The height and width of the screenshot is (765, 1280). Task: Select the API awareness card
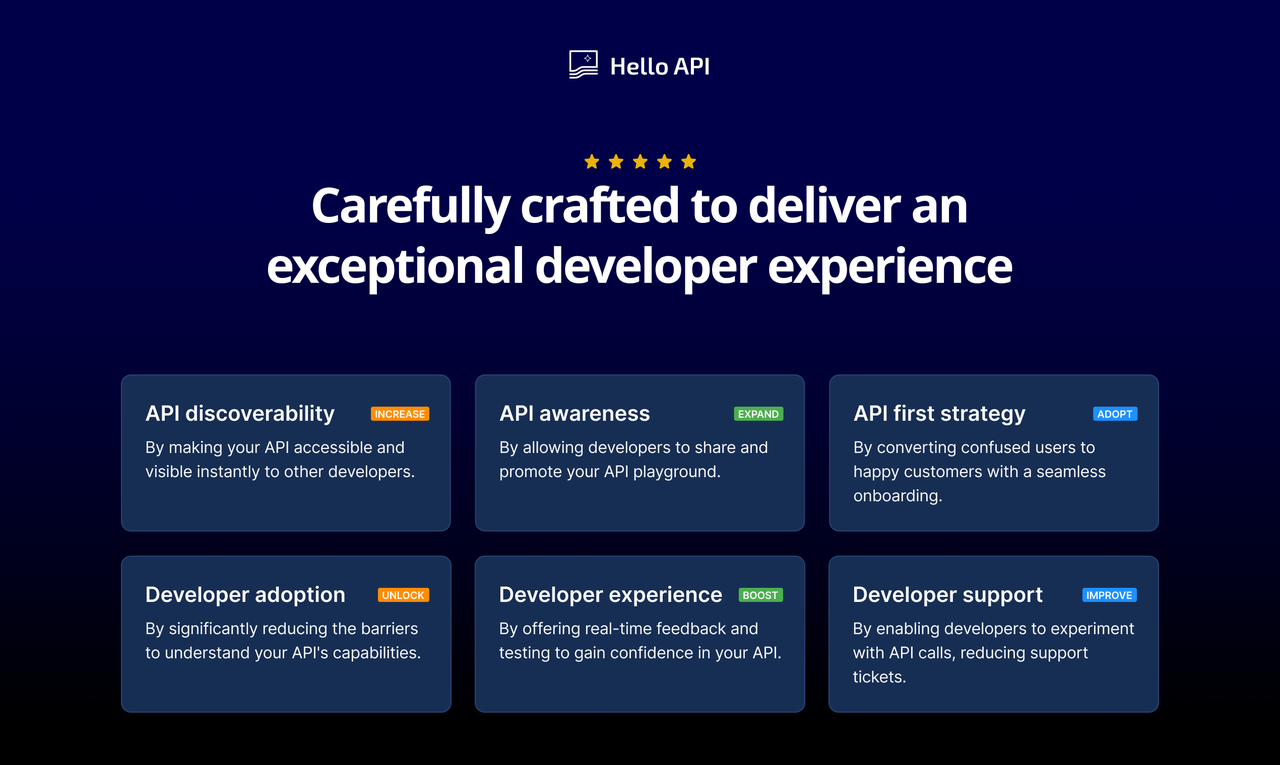(639, 452)
